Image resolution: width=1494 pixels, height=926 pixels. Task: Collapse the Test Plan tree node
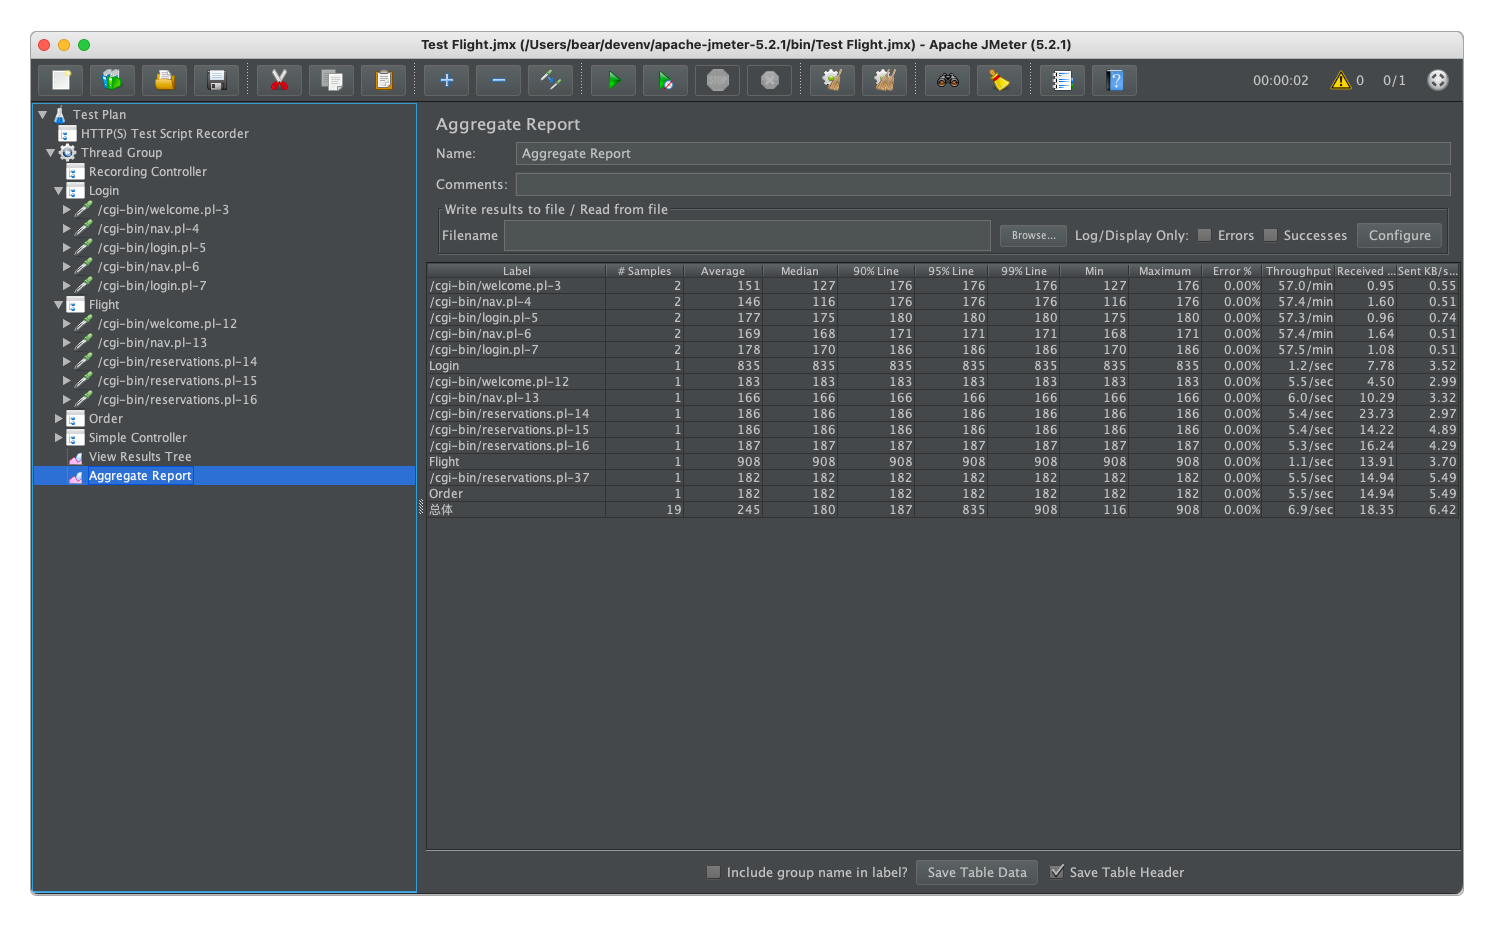click(x=43, y=115)
